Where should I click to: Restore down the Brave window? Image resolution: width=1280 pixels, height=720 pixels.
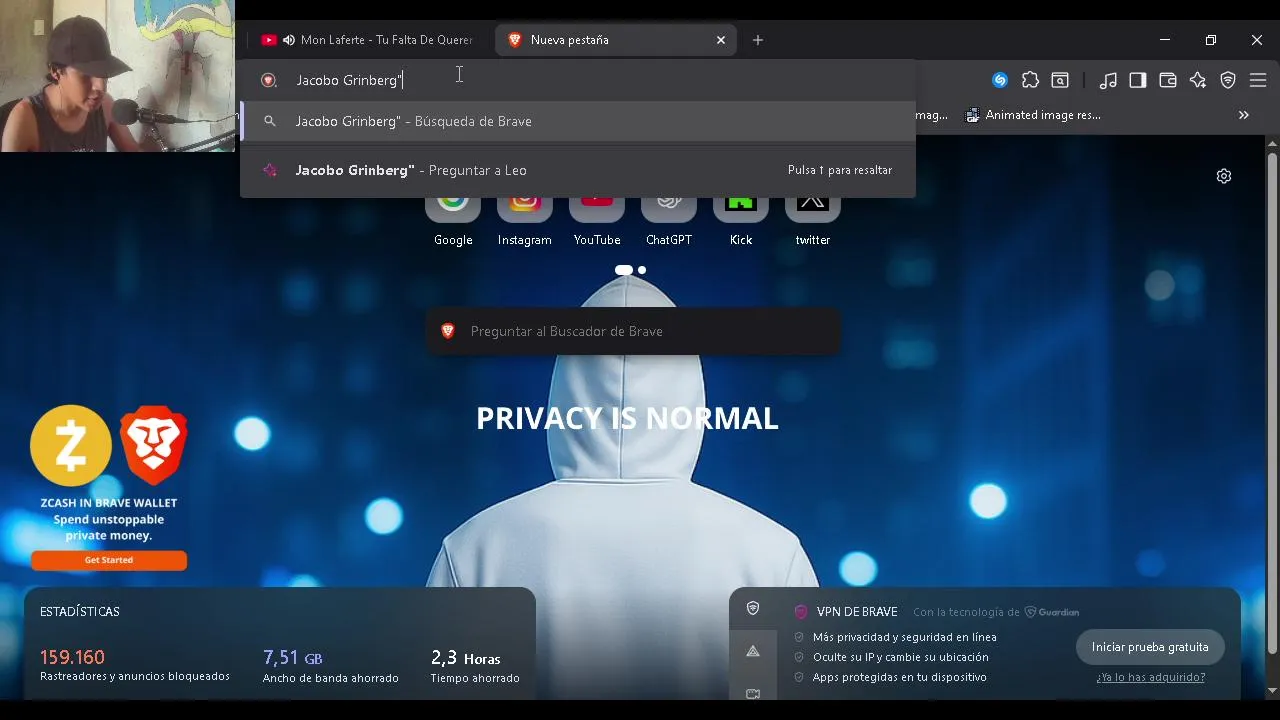[x=1211, y=40]
